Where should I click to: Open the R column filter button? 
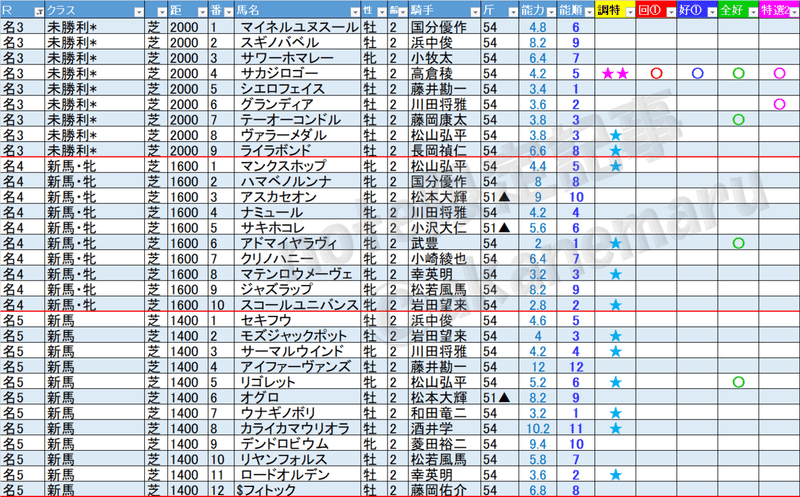coord(39,12)
